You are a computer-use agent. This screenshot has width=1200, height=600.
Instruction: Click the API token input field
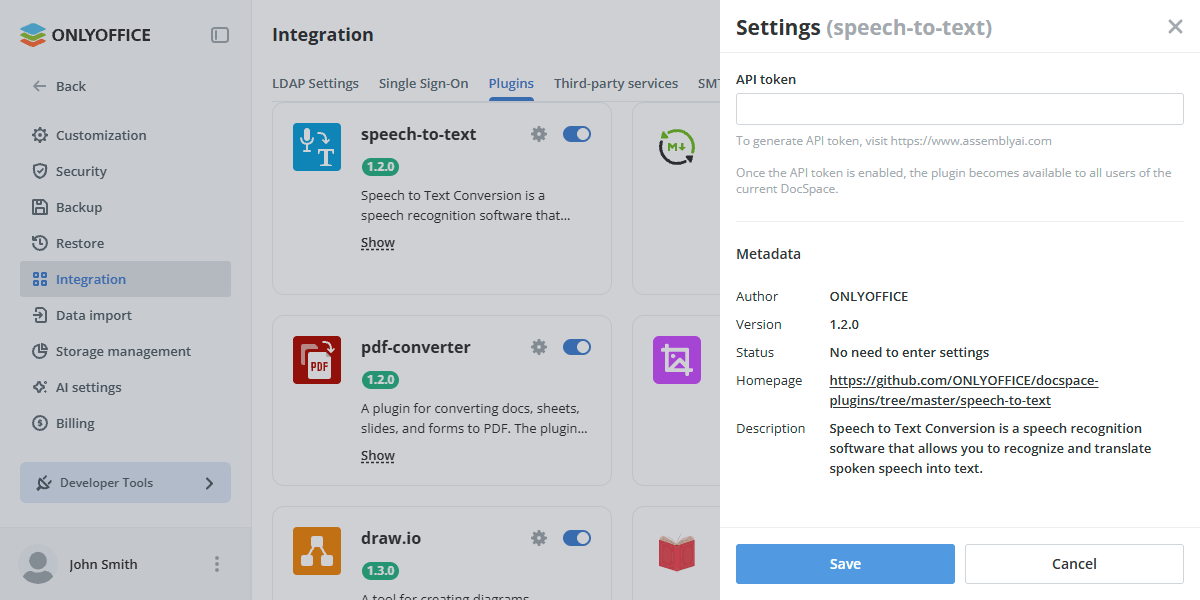click(x=960, y=109)
